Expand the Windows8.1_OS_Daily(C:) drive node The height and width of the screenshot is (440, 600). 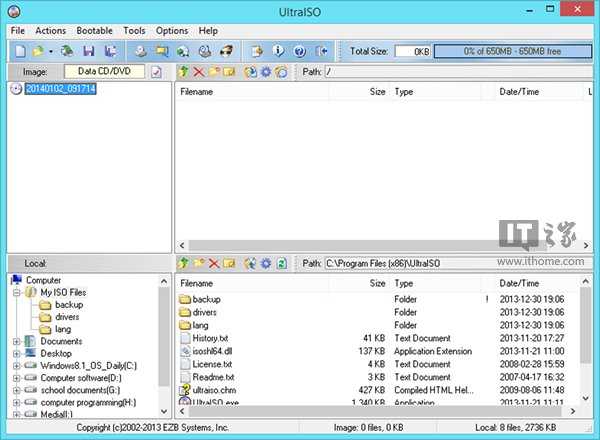[x=16, y=366]
